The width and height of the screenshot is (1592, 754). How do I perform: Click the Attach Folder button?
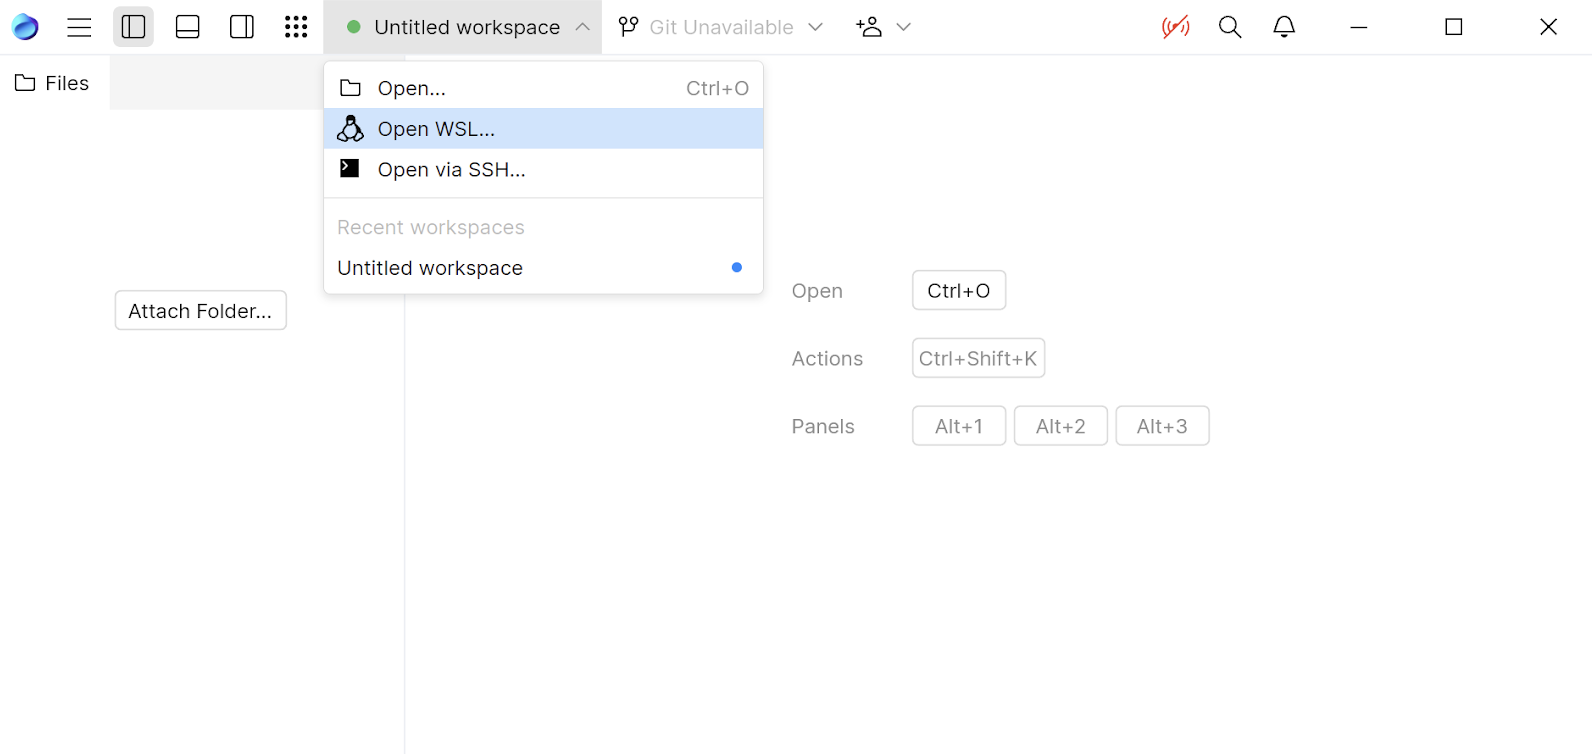pyautogui.click(x=200, y=310)
